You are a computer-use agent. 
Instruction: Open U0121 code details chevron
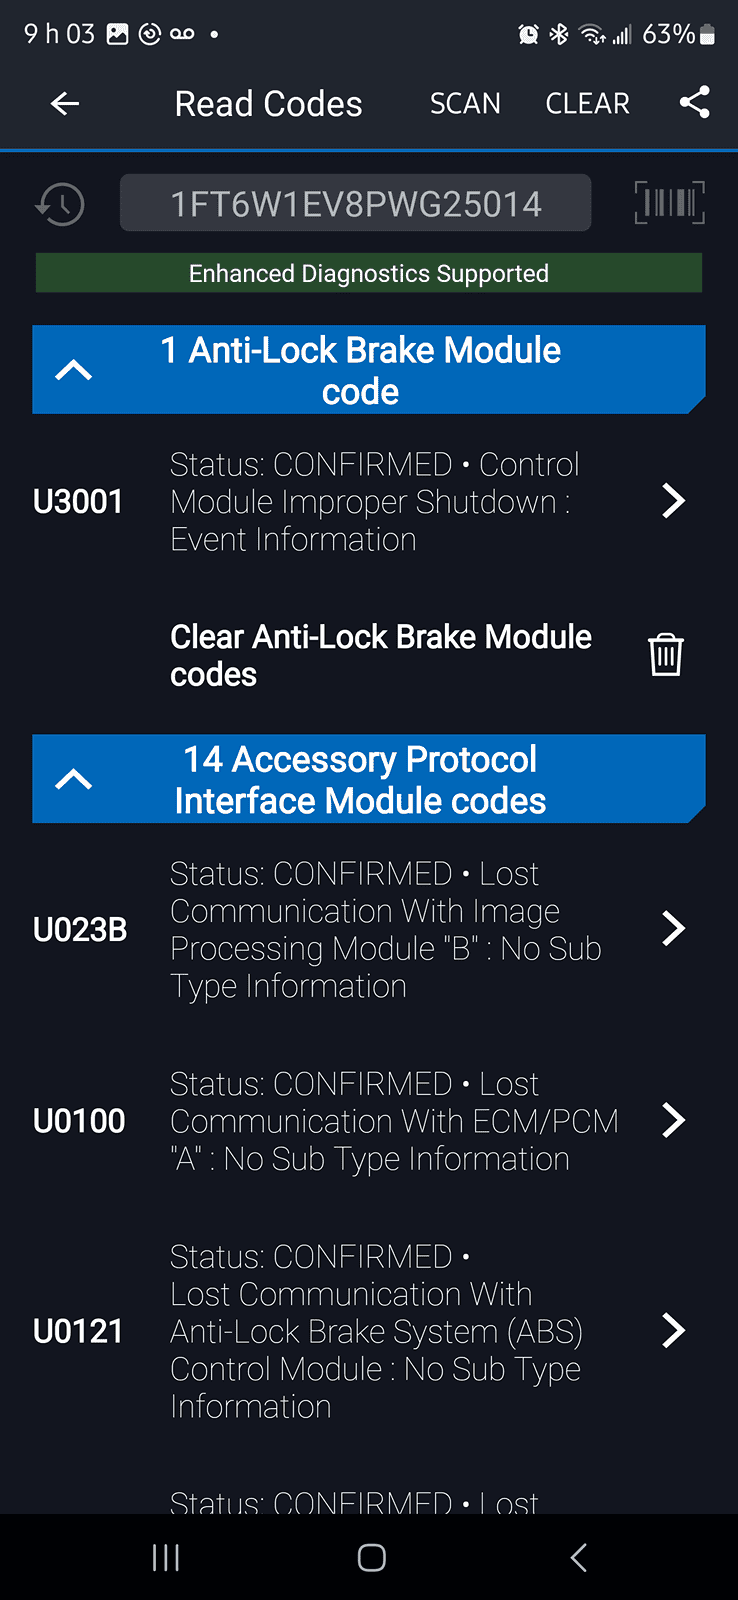[673, 1331]
